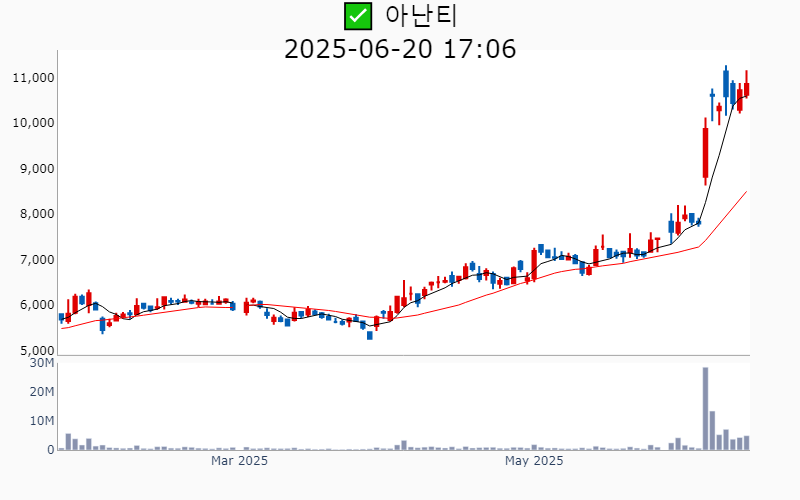The height and width of the screenshot is (500, 800).
Task: Click the 9,000 price axis label
Action: pos(37,168)
